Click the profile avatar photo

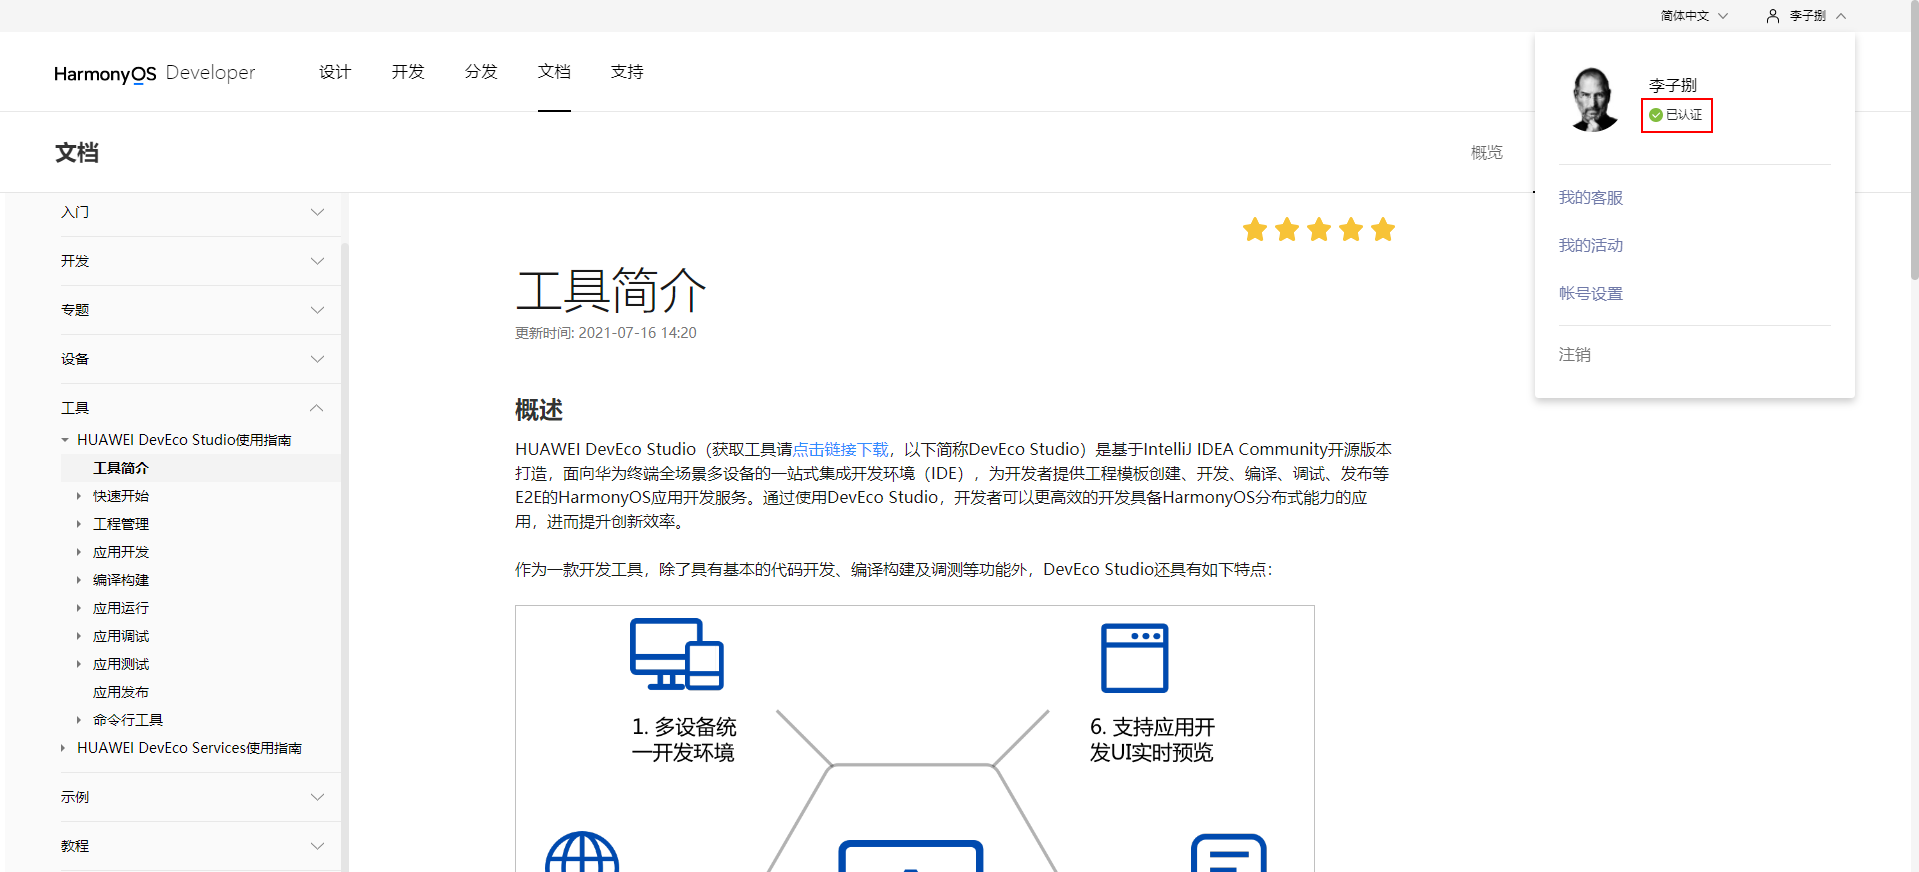pos(1594,99)
